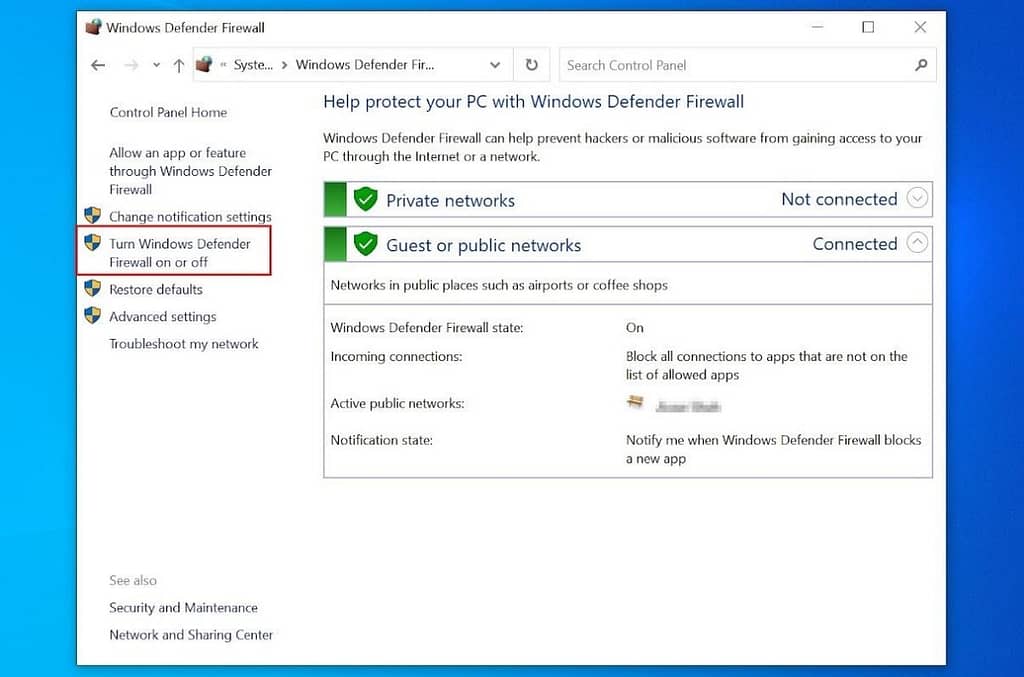This screenshot has width=1024, height=677.
Task: Click the firewall state value 'On'
Action: 634,328
